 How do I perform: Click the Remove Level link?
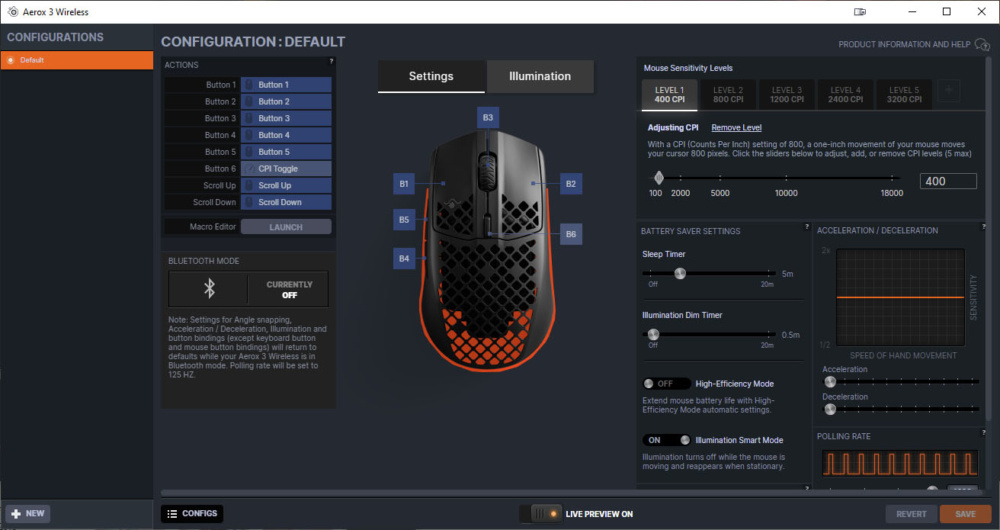tap(737, 128)
